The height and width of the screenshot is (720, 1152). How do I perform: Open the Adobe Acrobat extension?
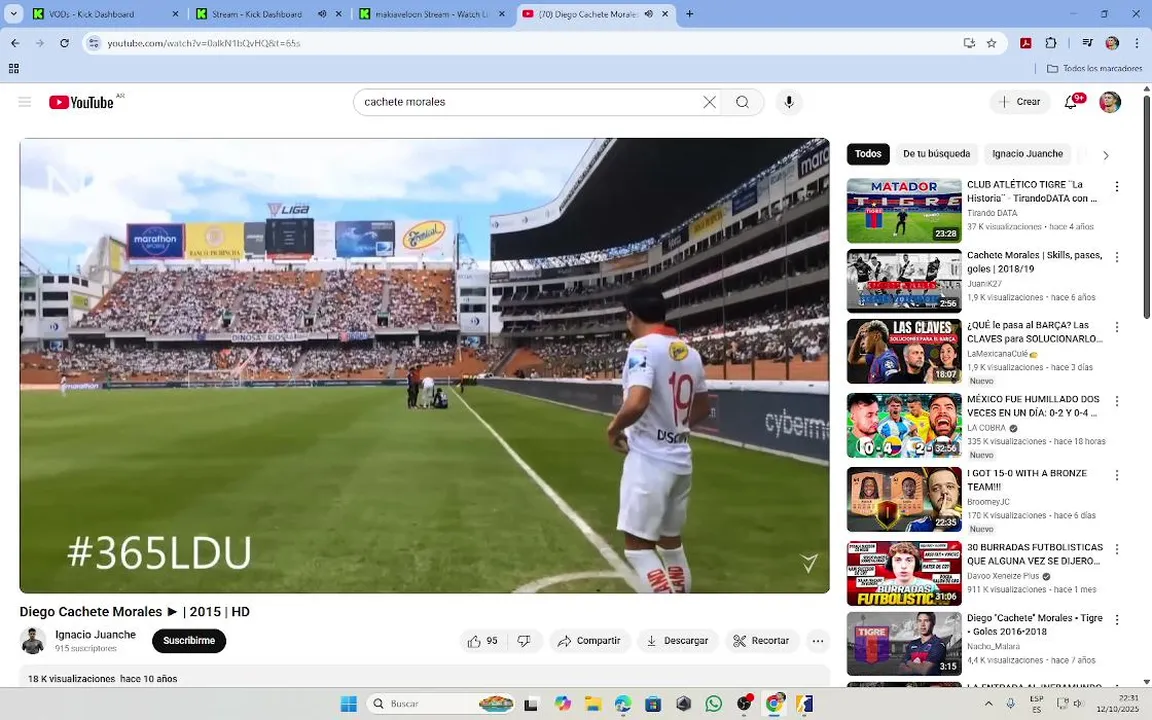pyautogui.click(x=1026, y=43)
